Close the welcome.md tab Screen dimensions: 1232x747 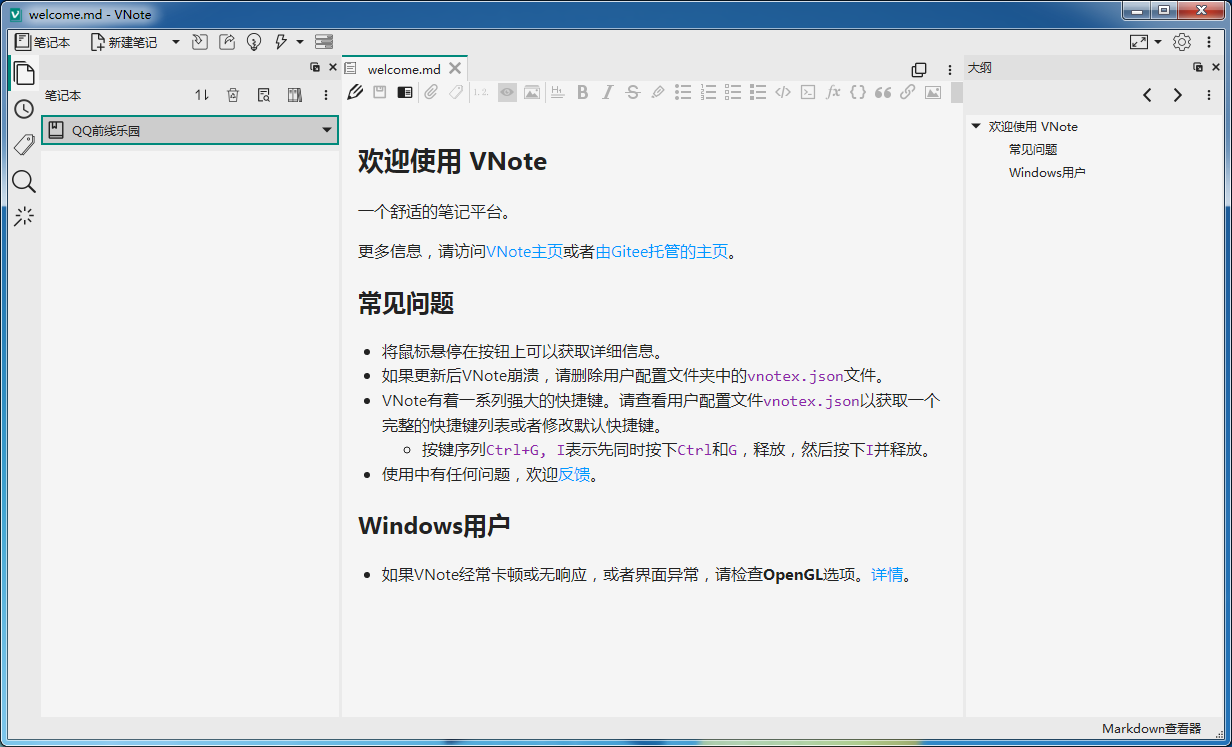pyautogui.click(x=455, y=69)
